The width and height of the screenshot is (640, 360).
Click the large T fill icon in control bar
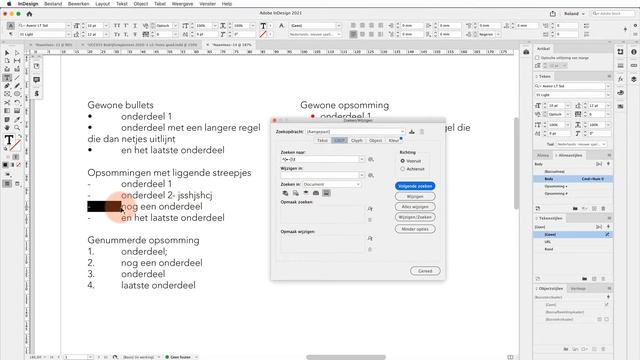263,25
